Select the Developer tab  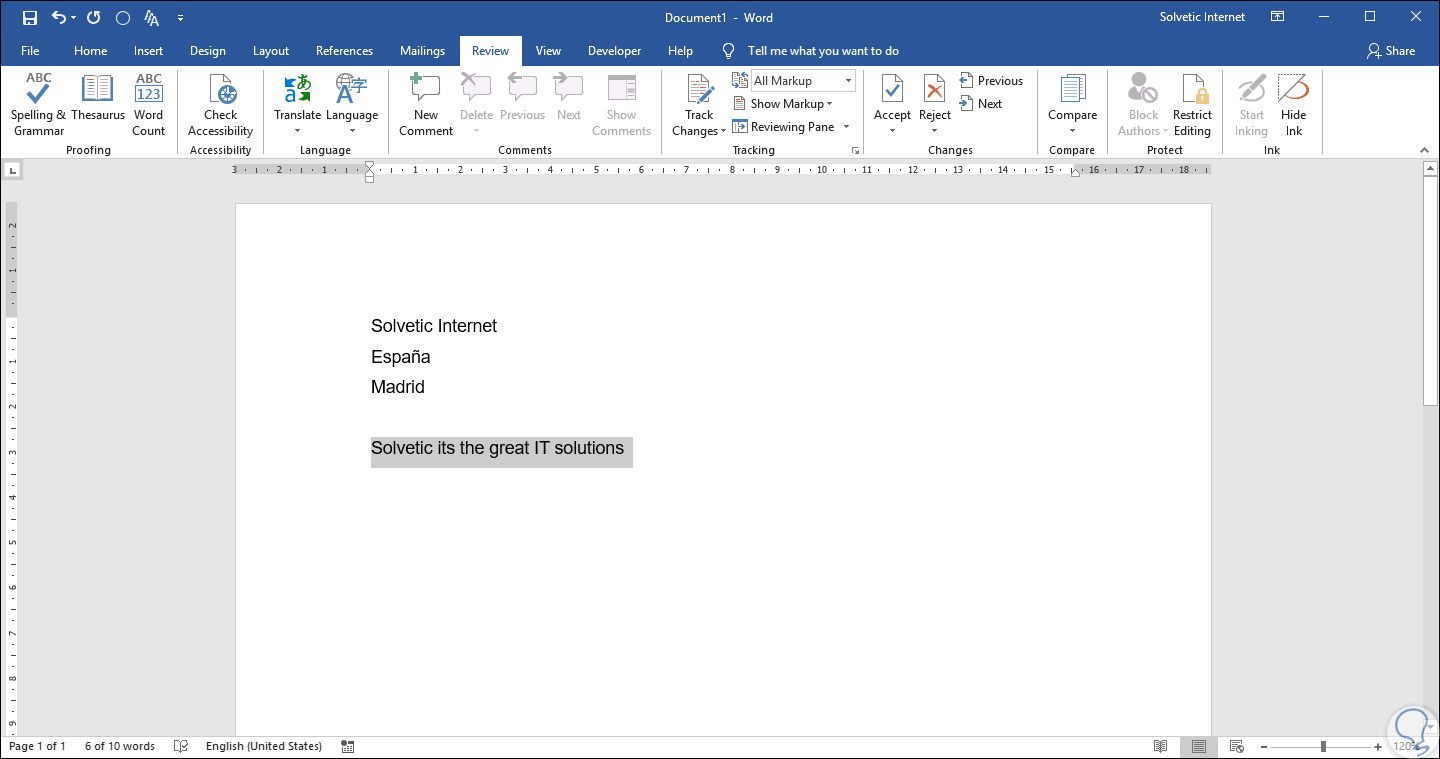click(x=614, y=51)
